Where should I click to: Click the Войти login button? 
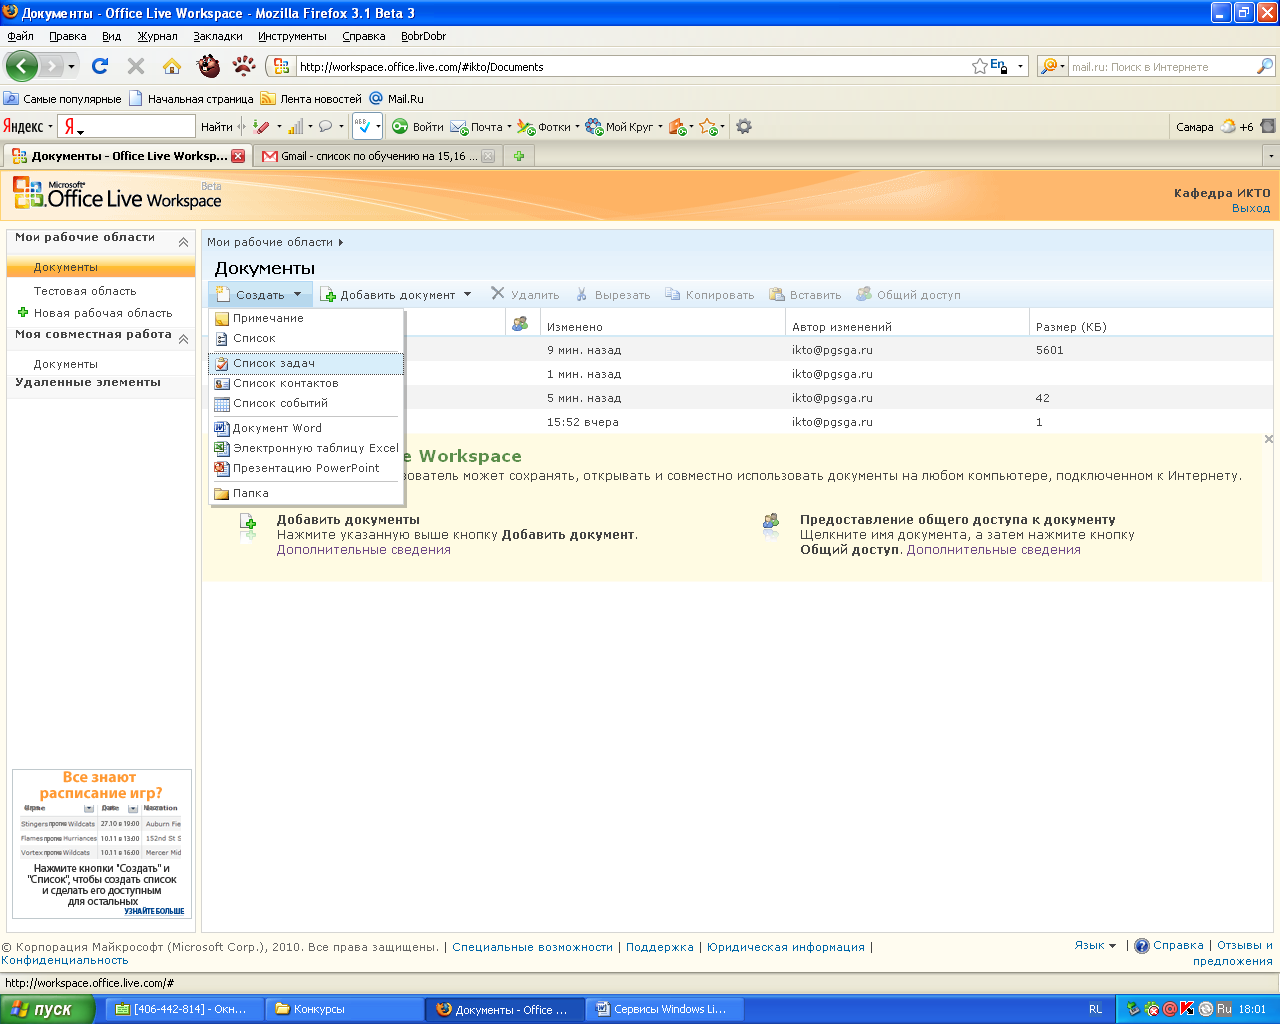pyautogui.click(x=418, y=126)
